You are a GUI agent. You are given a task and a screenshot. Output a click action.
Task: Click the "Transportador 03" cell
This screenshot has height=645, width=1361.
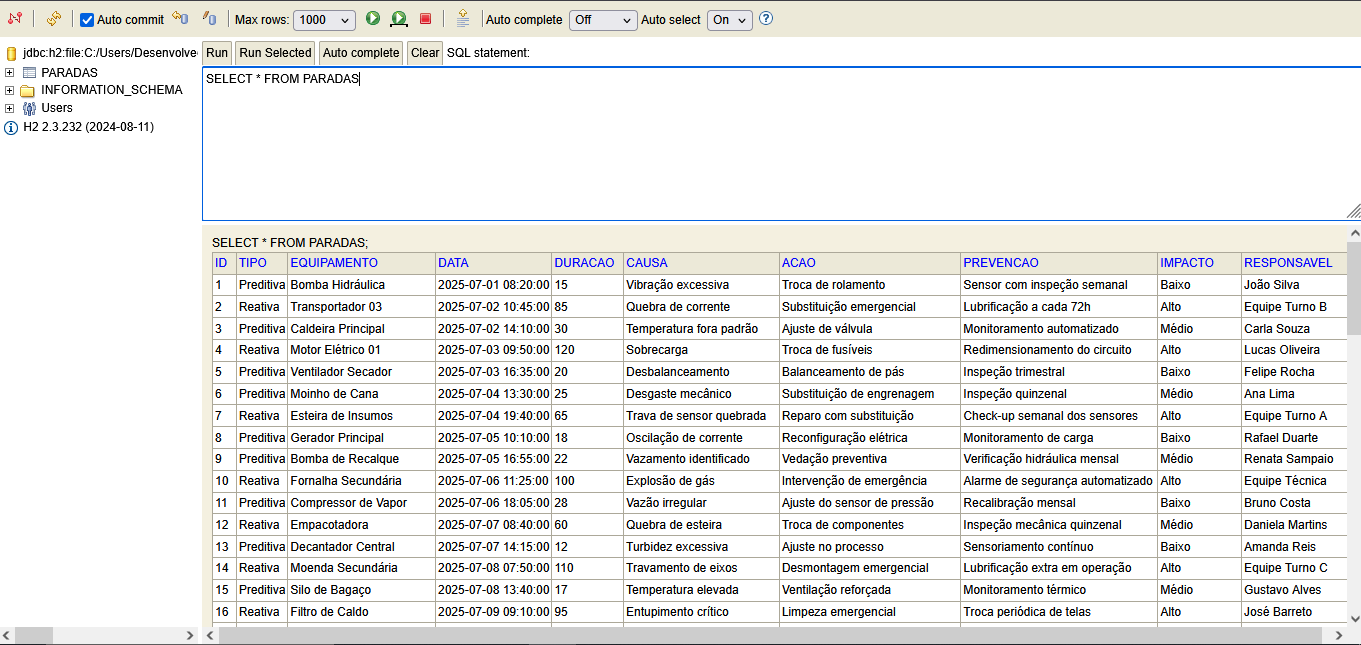click(361, 307)
